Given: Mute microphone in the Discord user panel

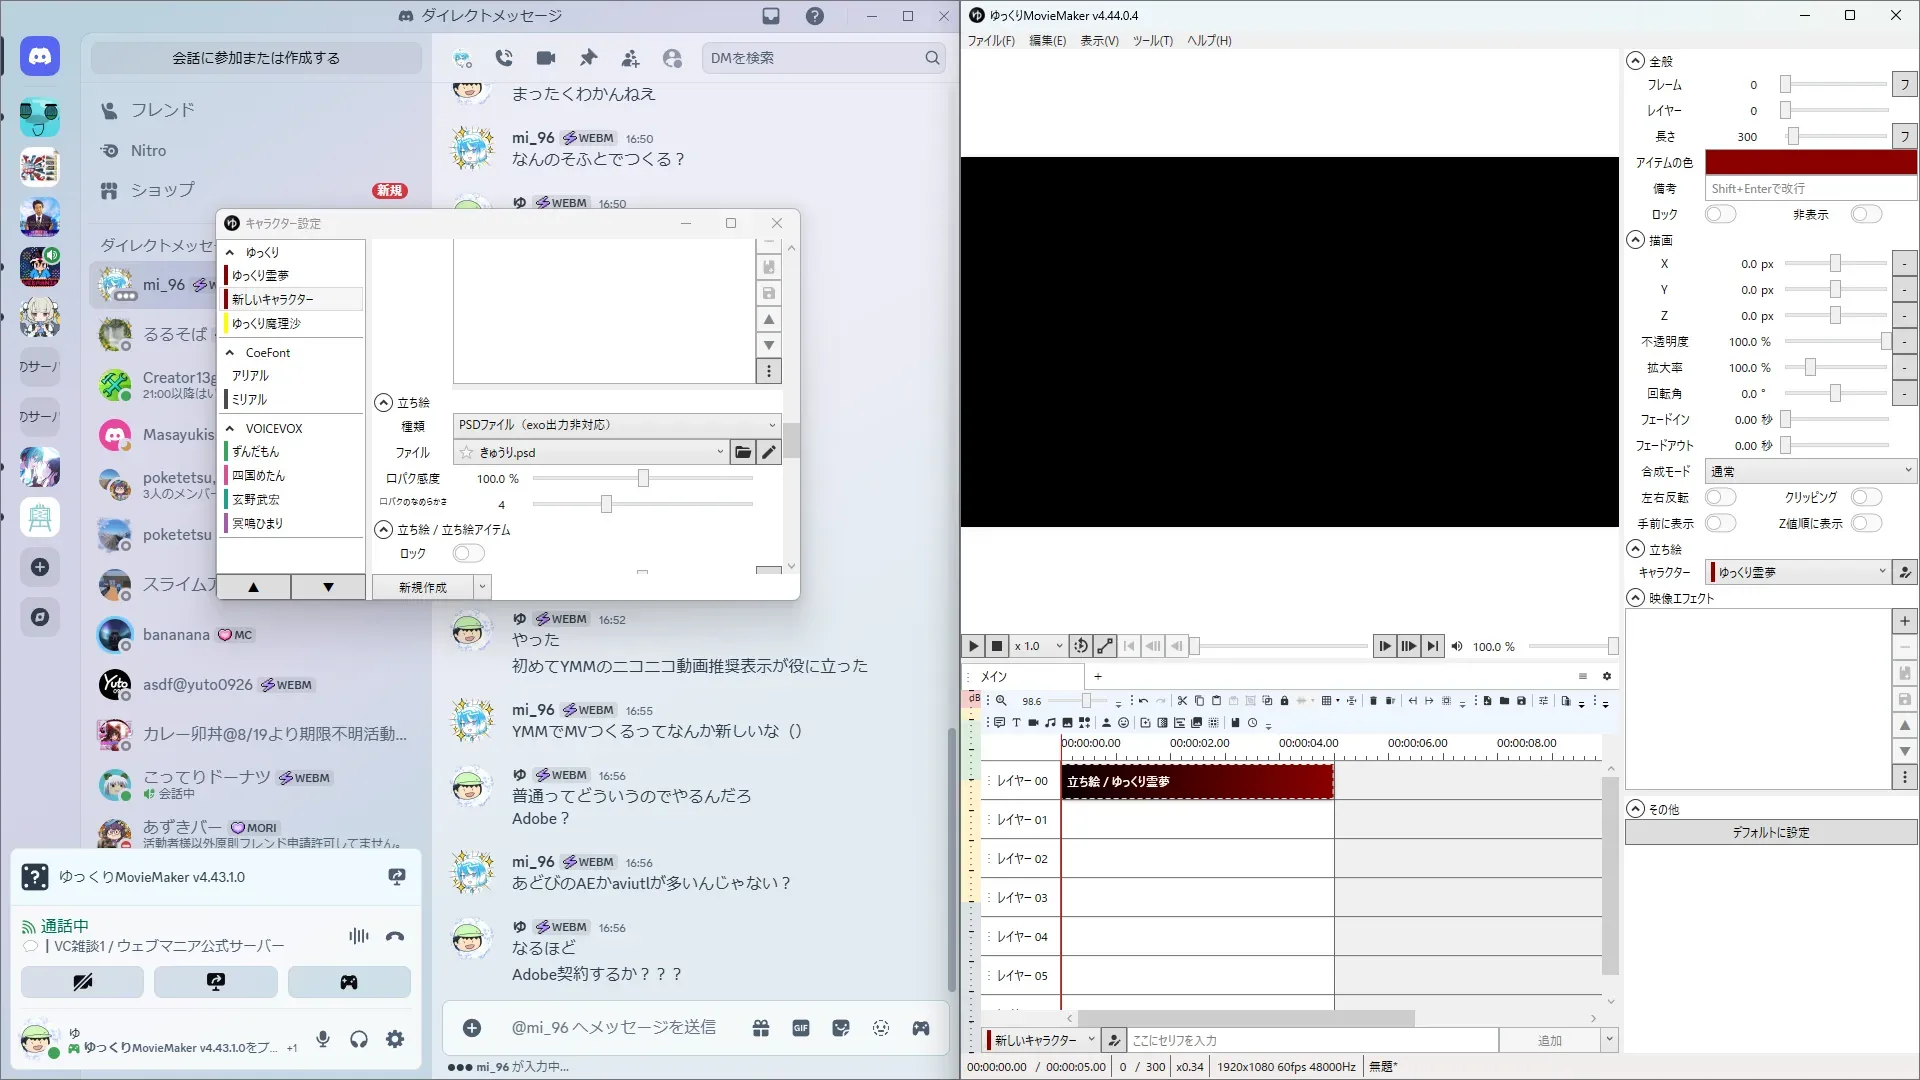Looking at the screenshot, I should [323, 1039].
